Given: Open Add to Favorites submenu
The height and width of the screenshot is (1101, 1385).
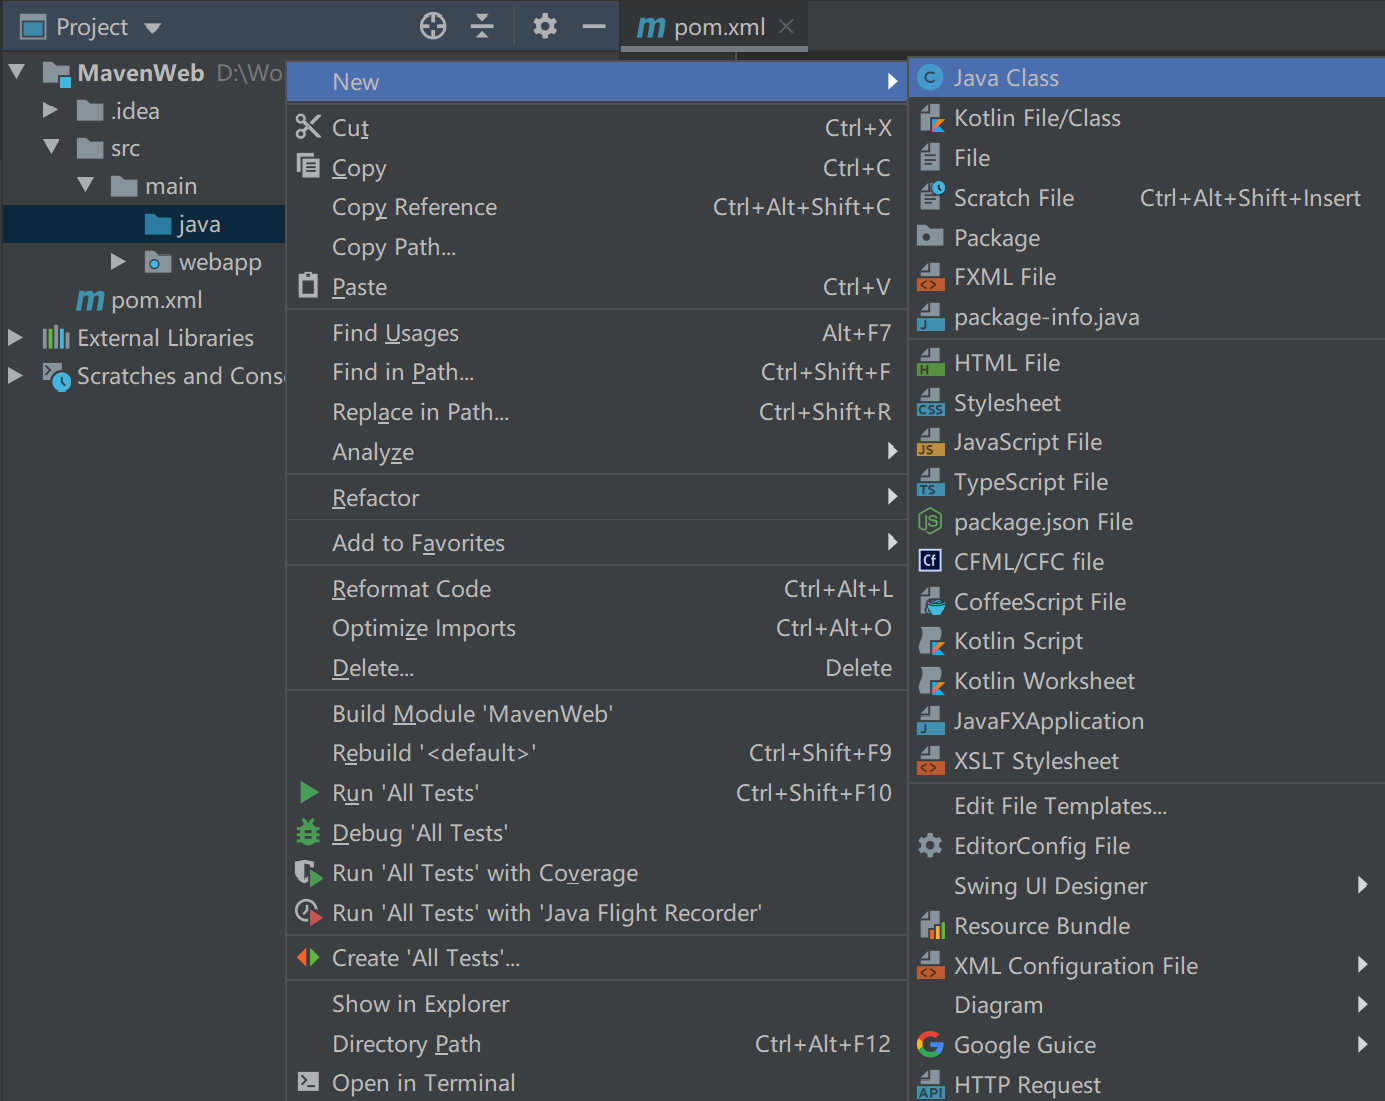Looking at the screenshot, I should coord(597,542).
